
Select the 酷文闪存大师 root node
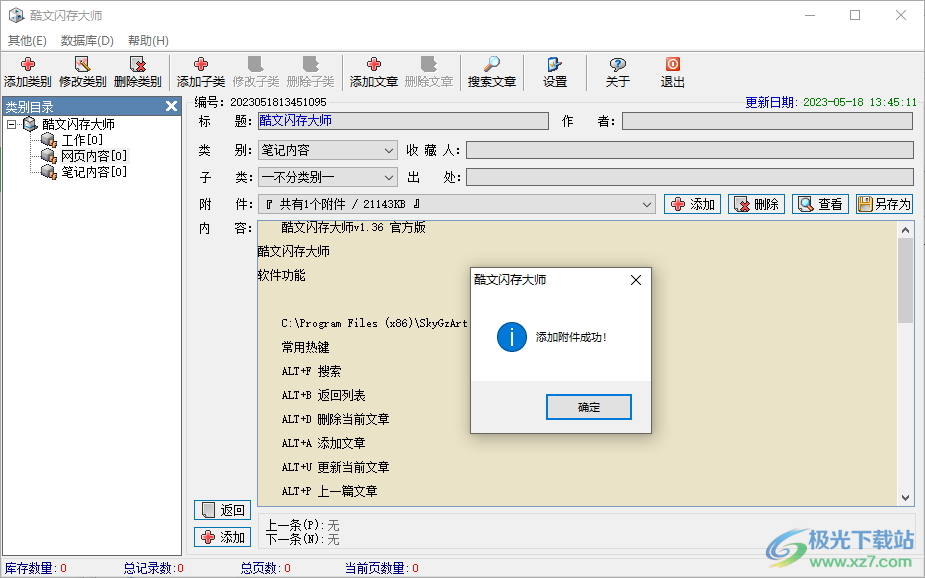78,124
